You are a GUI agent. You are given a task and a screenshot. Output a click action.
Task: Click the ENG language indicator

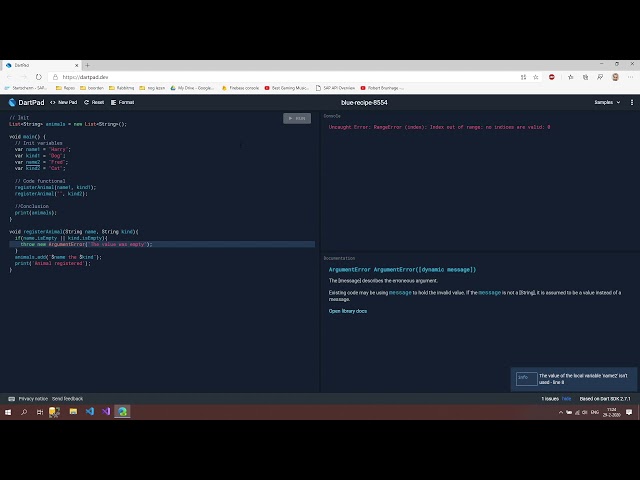(x=595, y=412)
